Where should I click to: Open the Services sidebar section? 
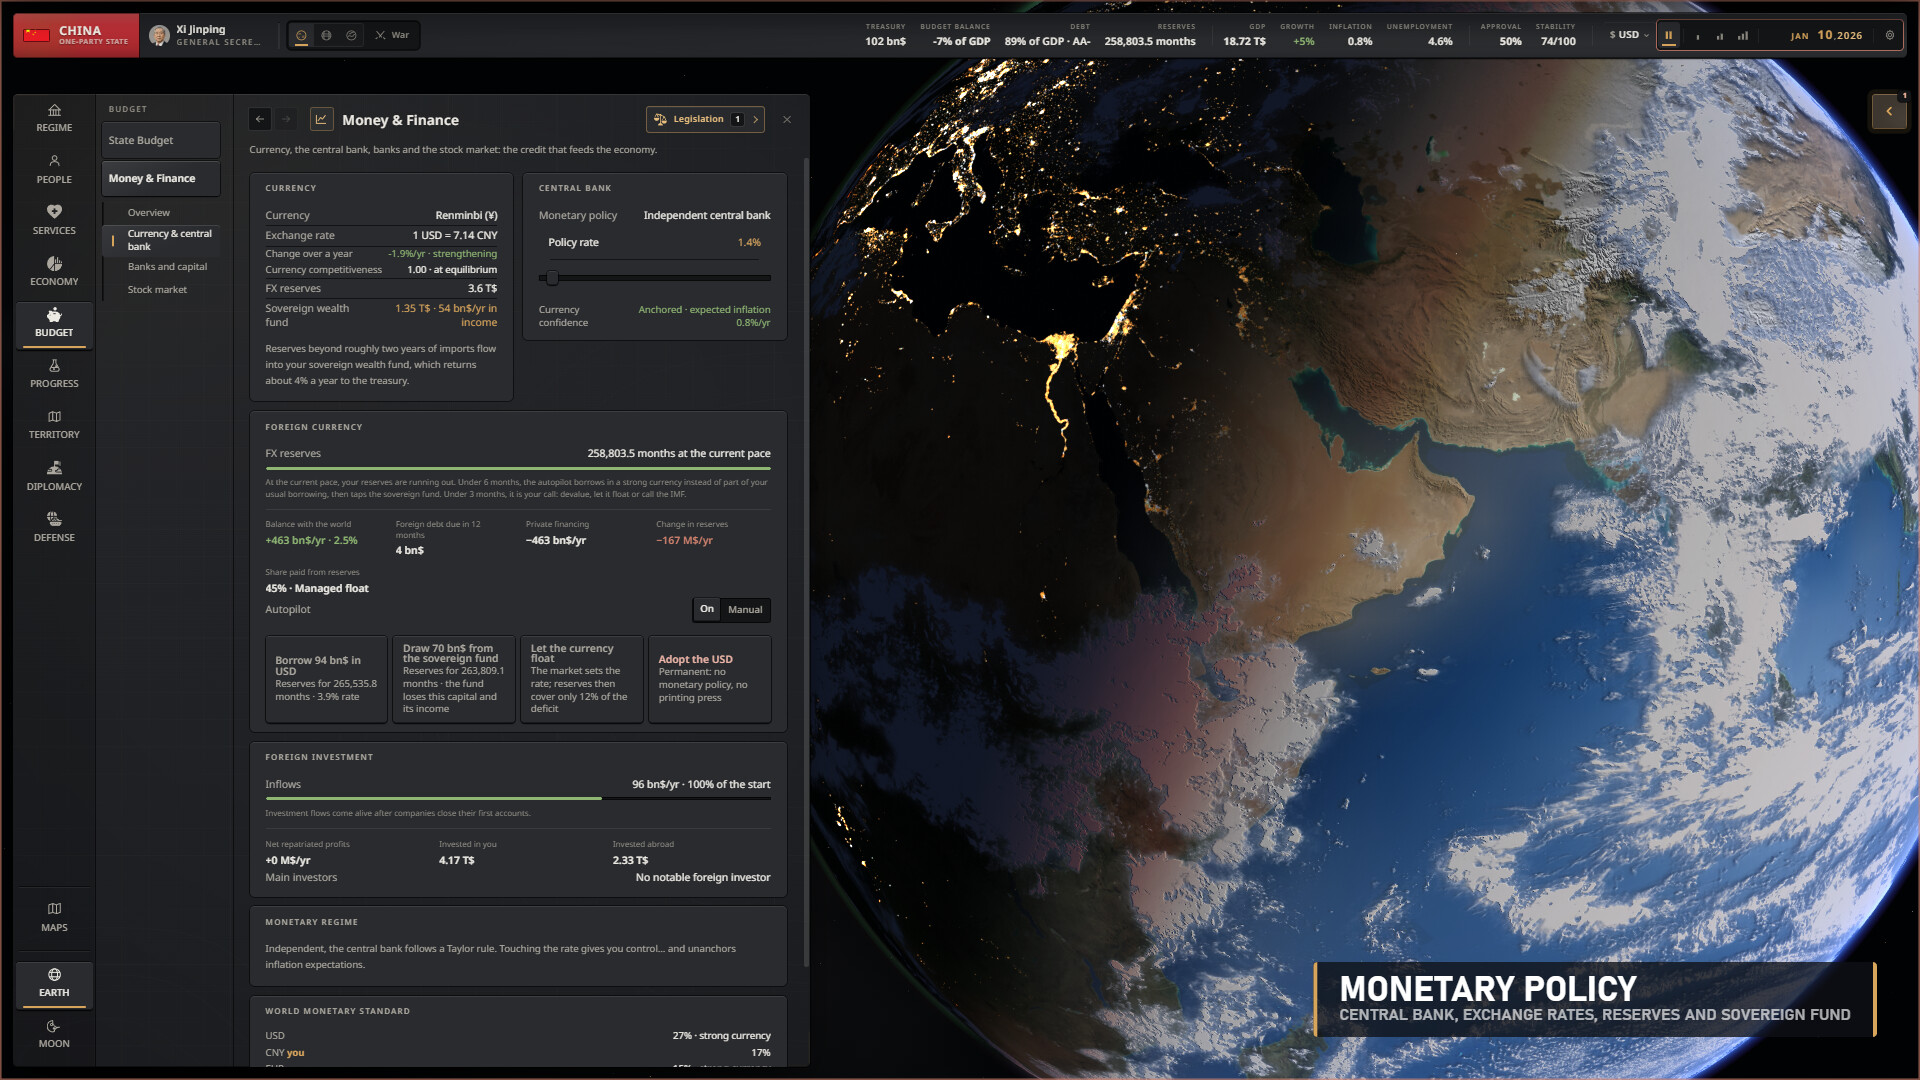point(54,220)
